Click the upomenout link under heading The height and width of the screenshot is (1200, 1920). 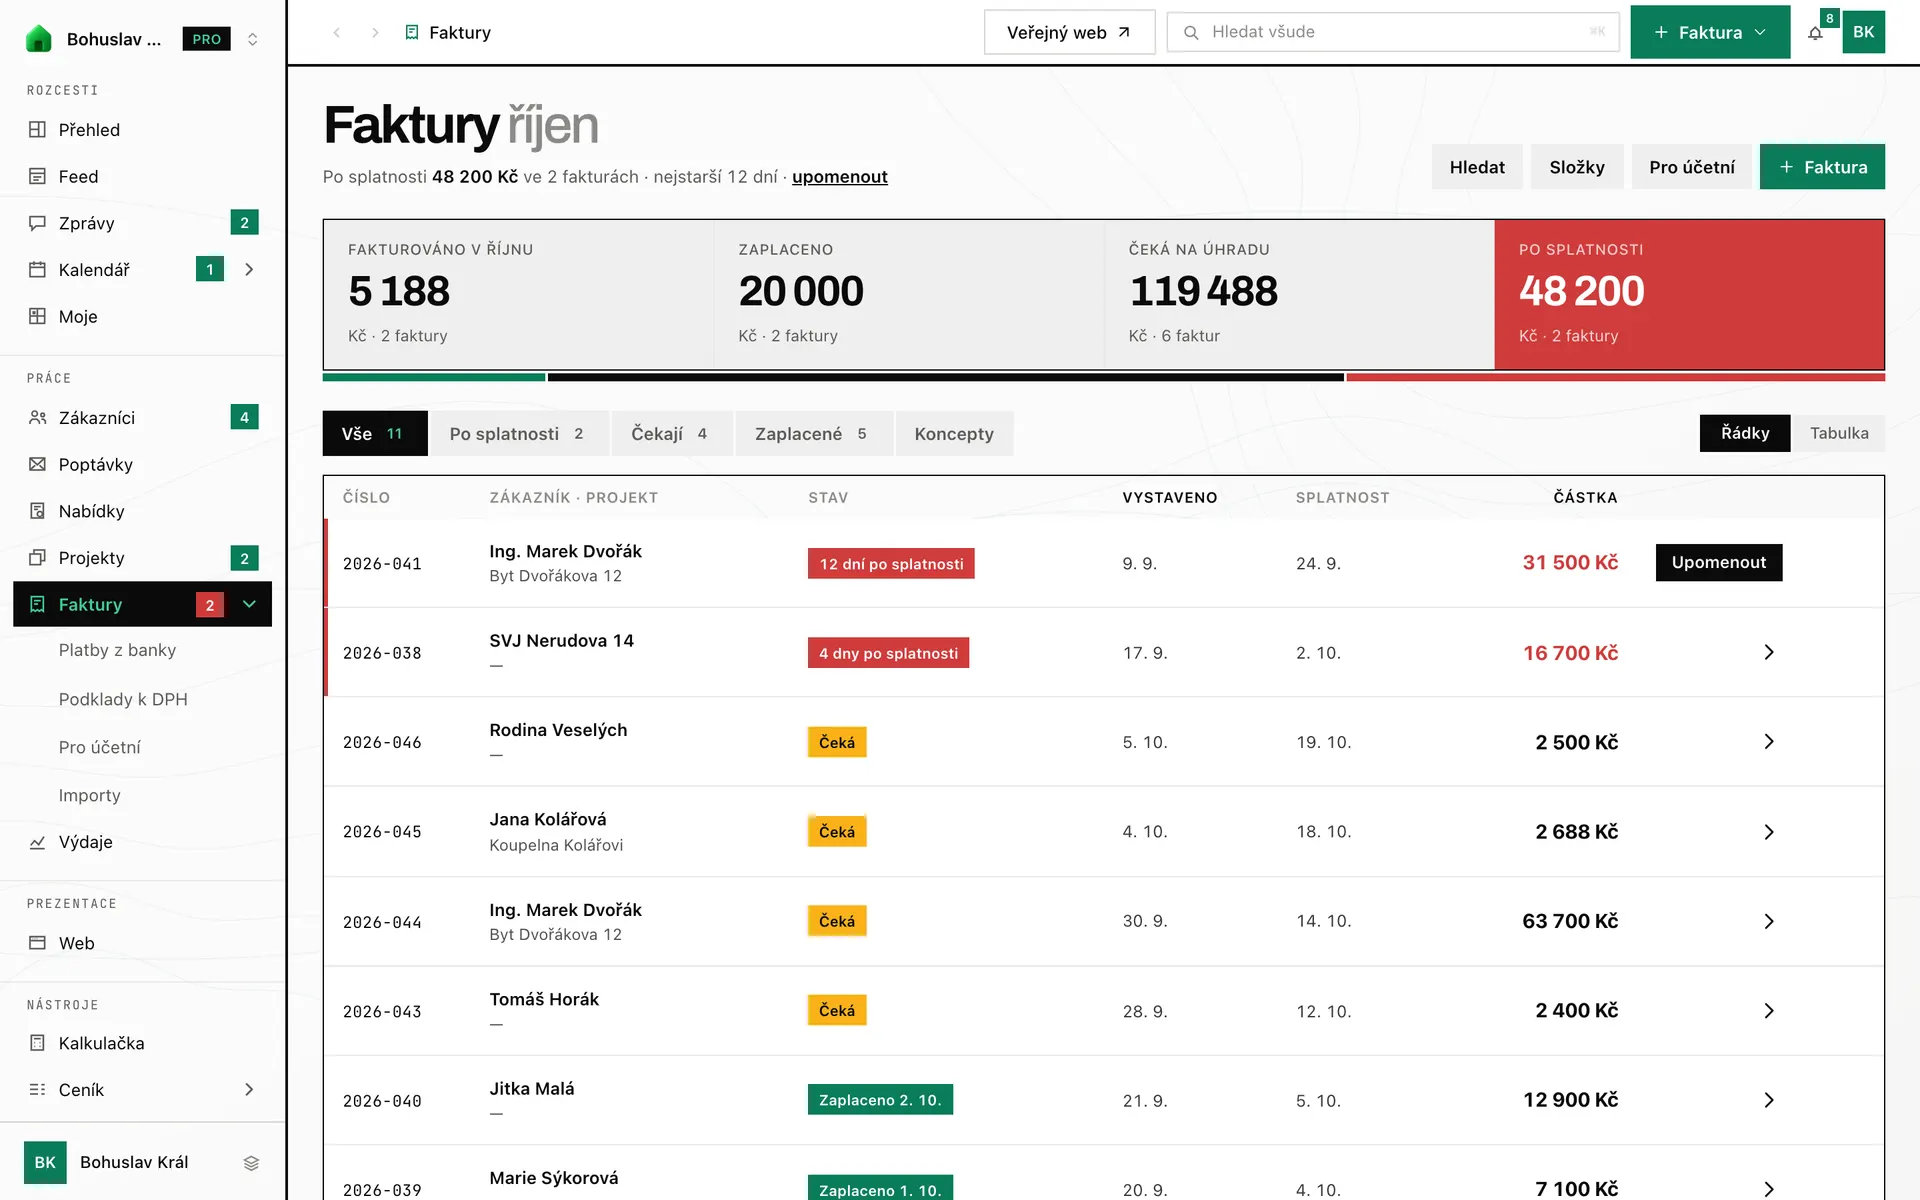click(x=840, y=177)
